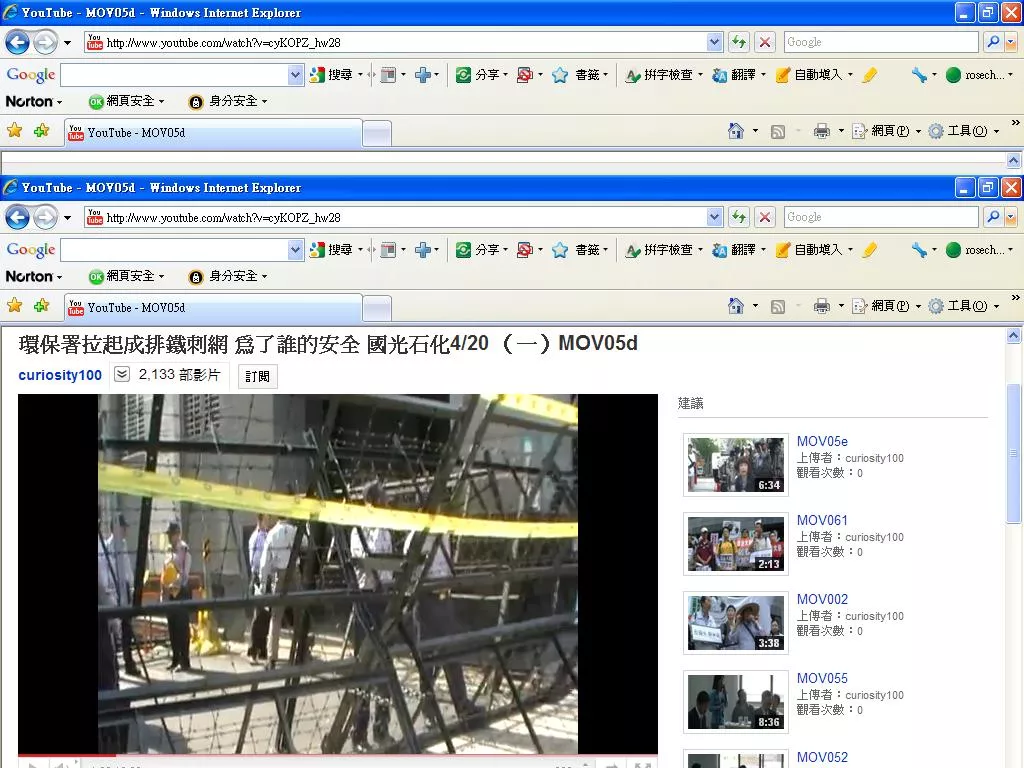The height and width of the screenshot is (768, 1024).
Task: Open Favorites star in front window
Action: [x=14, y=306]
